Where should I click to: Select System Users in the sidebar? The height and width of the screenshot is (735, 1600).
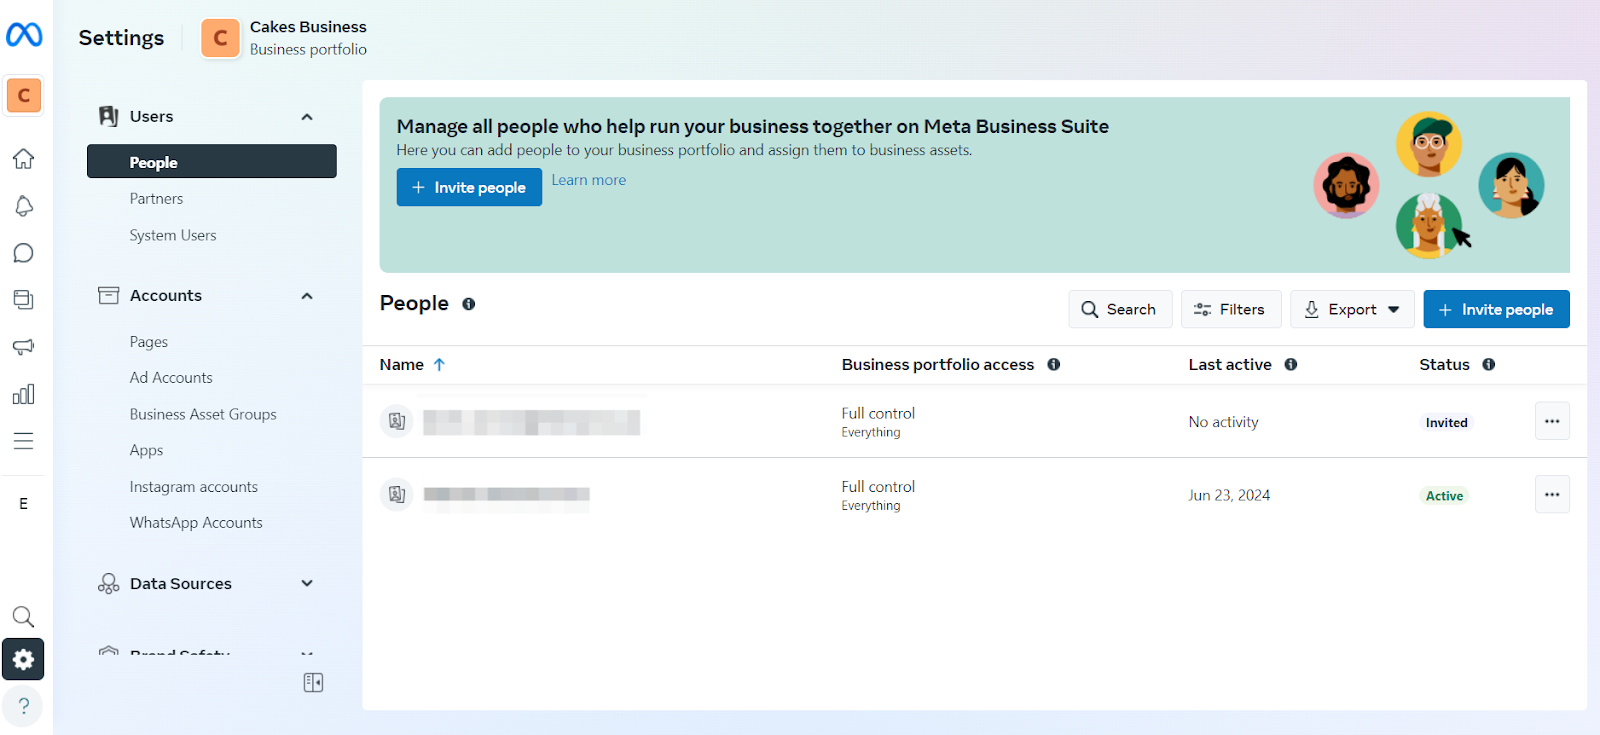coord(173,236)
